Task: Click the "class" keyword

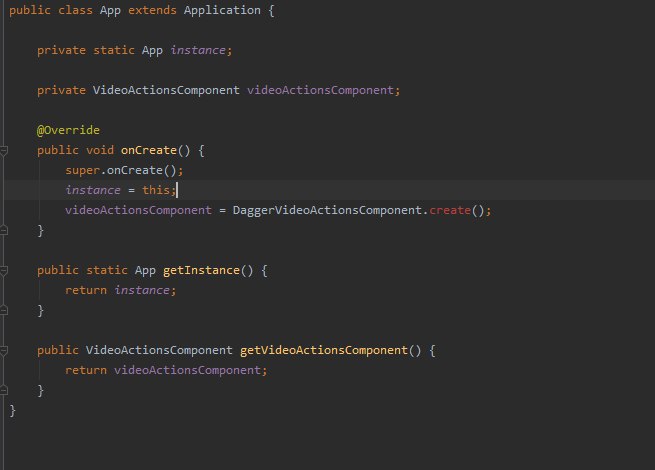Action: tap(75, 10)
